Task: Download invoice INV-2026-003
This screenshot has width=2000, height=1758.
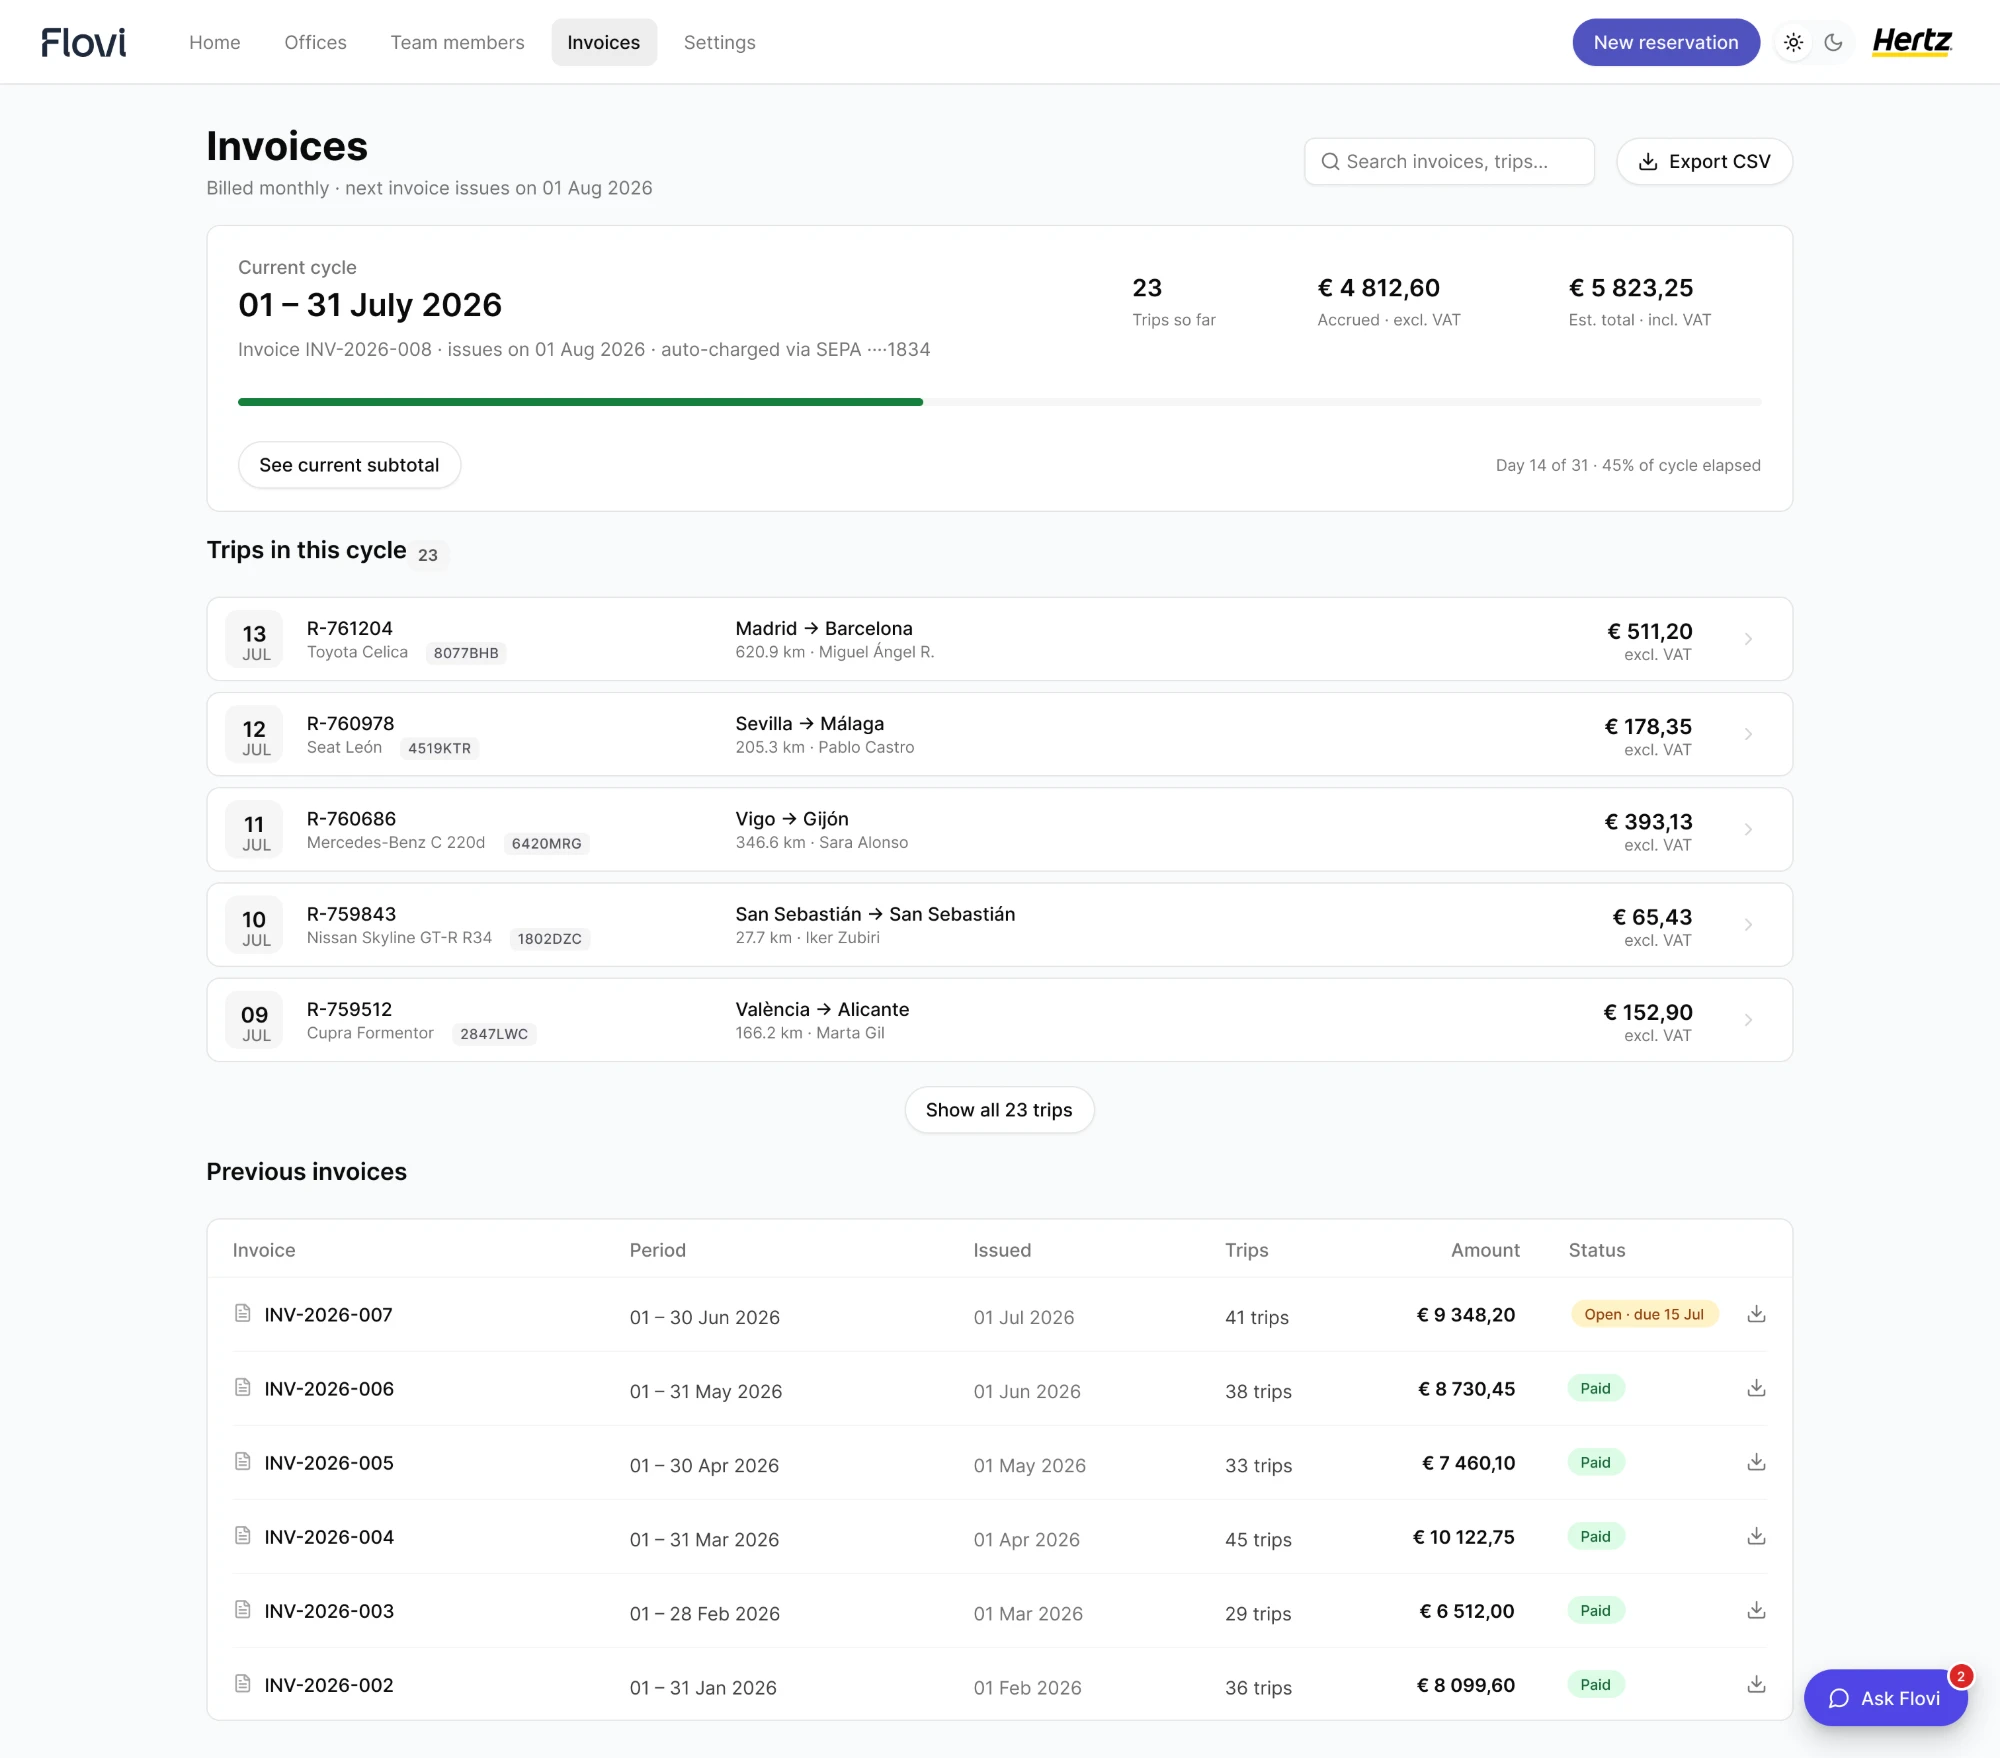Action: coord(1756,1610)
